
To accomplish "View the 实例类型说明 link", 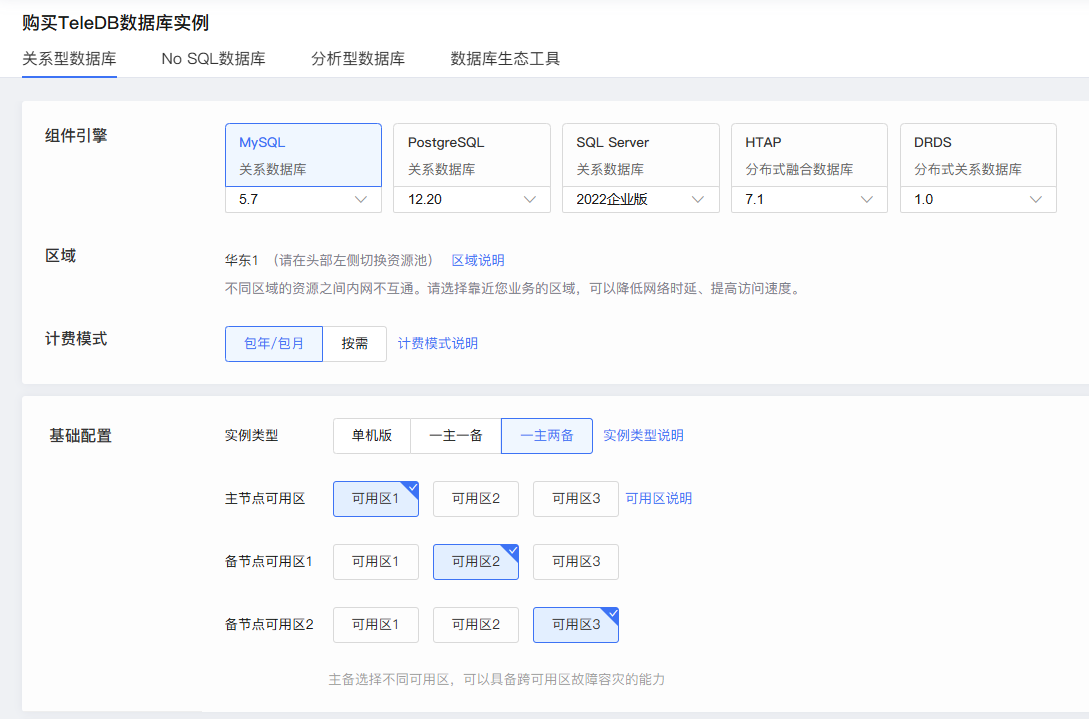I will [643, 435].
